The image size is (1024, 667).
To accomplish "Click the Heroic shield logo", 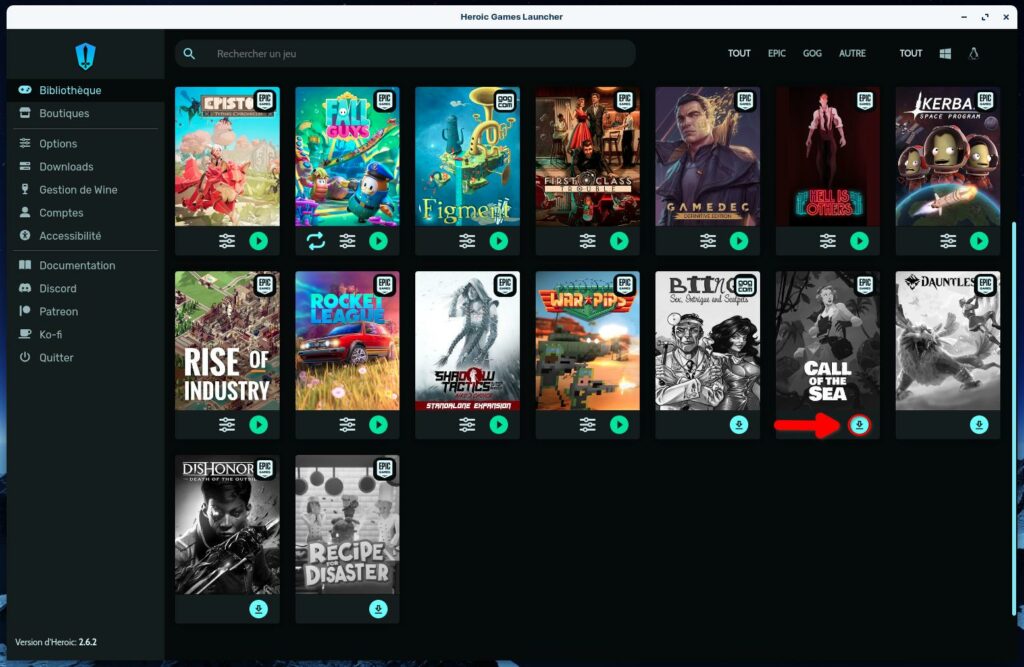I will [85, 56].
